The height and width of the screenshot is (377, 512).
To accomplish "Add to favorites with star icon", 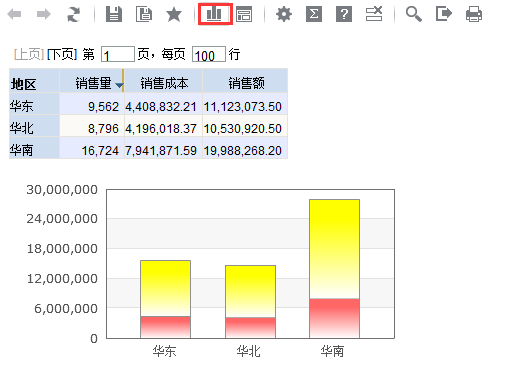I will pos(174,14).
